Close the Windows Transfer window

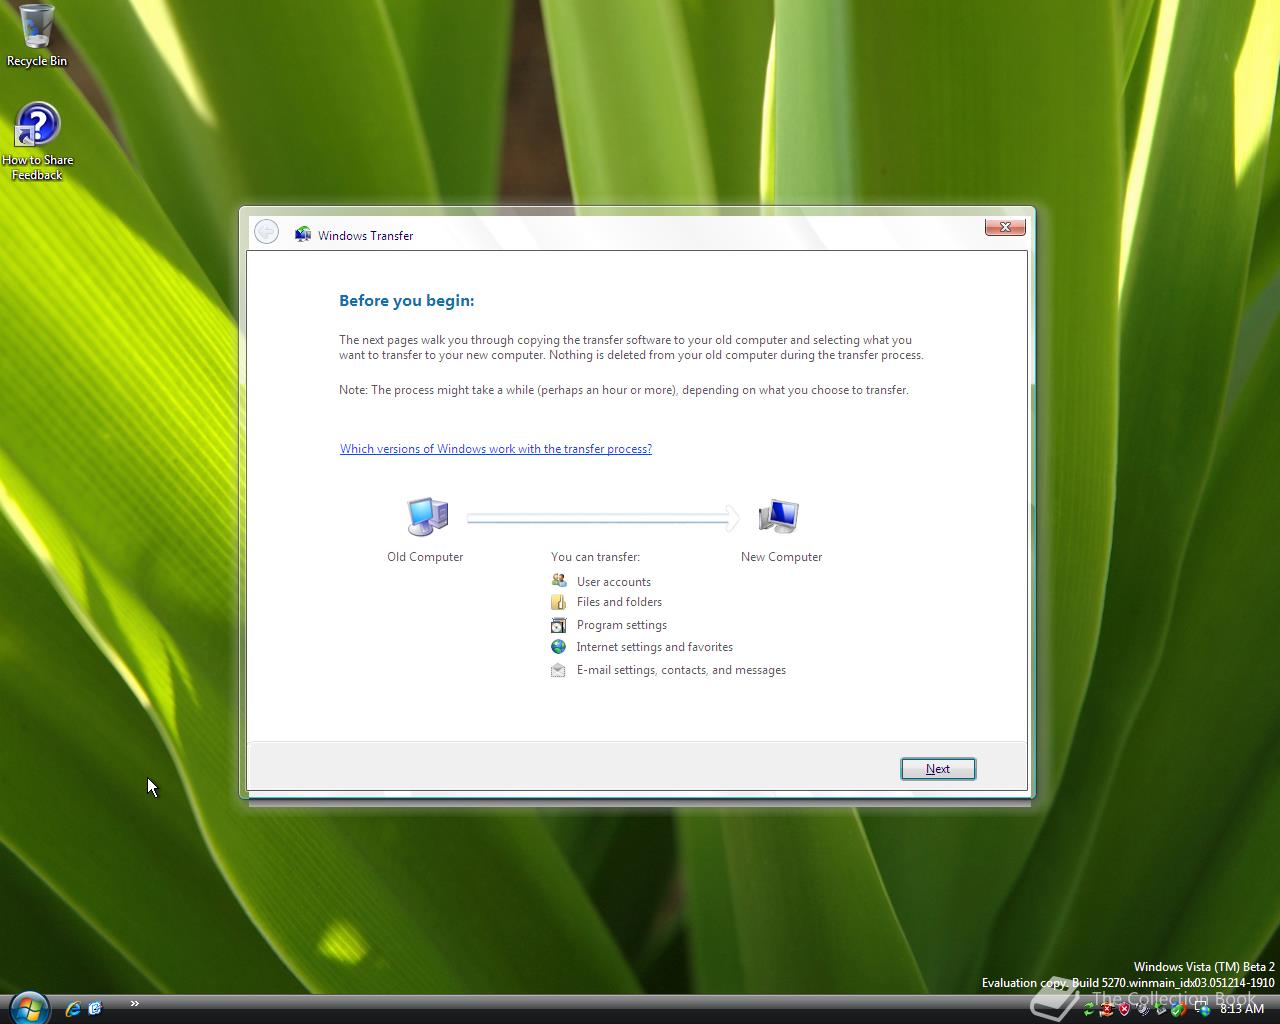[1005, 227]
